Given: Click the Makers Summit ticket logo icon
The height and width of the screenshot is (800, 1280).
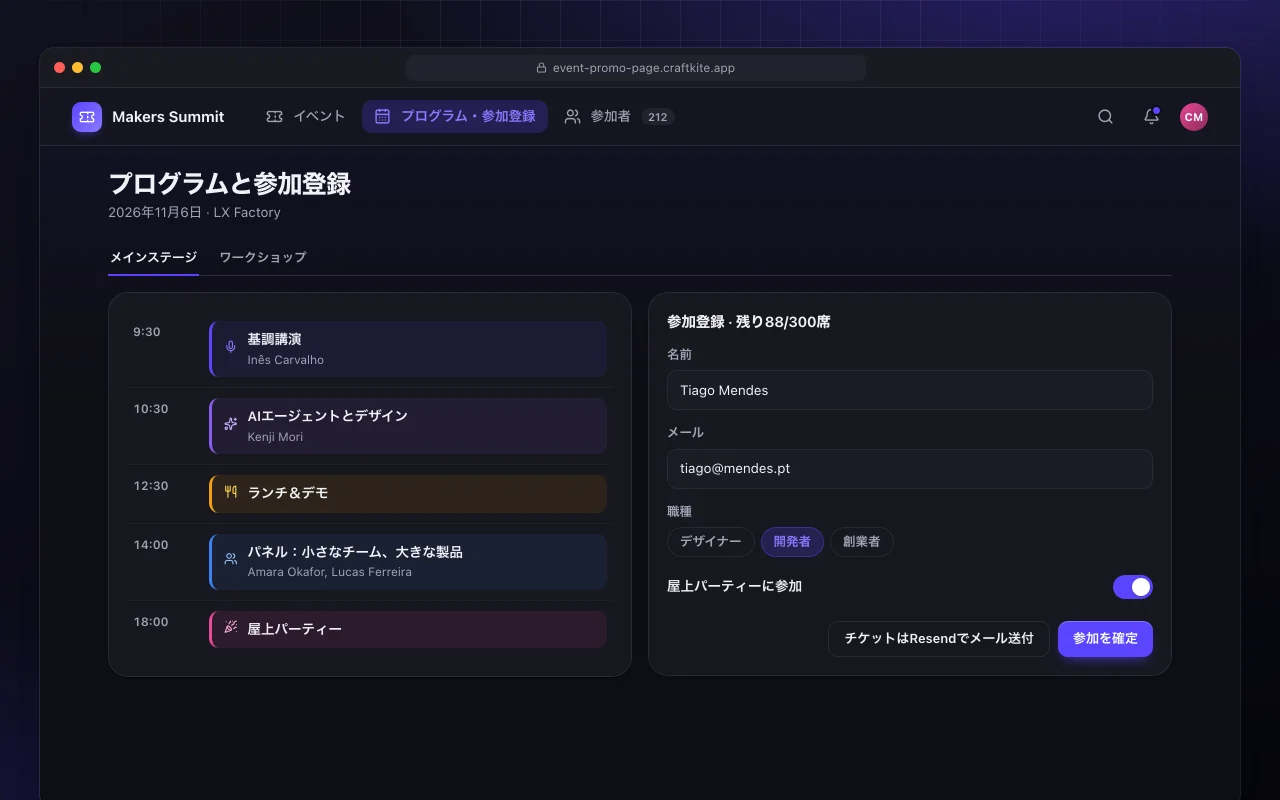Looking at the screenshot, I should pos(87,117).
